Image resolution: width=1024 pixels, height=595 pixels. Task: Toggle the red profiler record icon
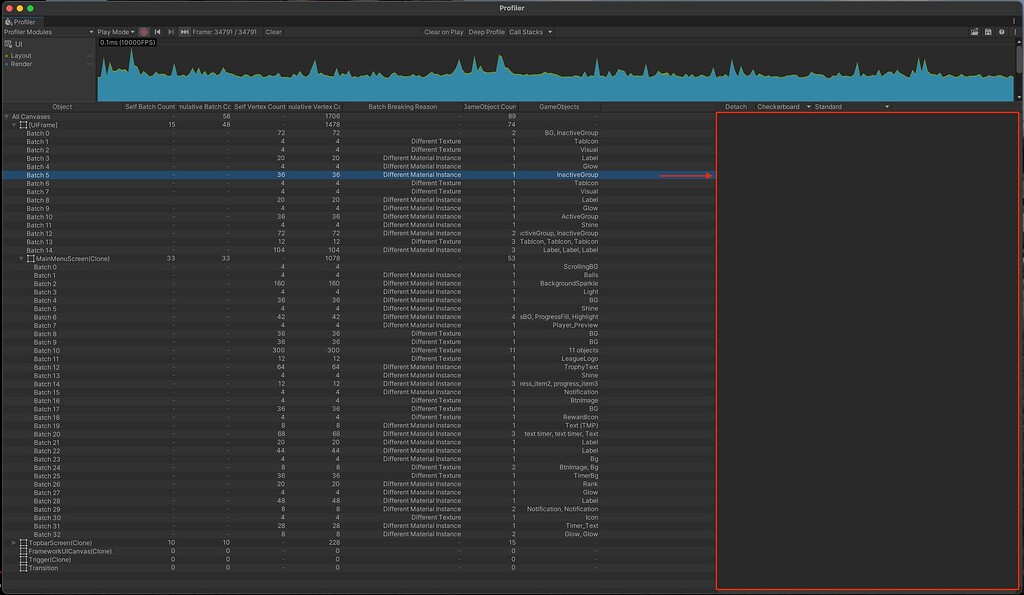[x=143, y=31]
